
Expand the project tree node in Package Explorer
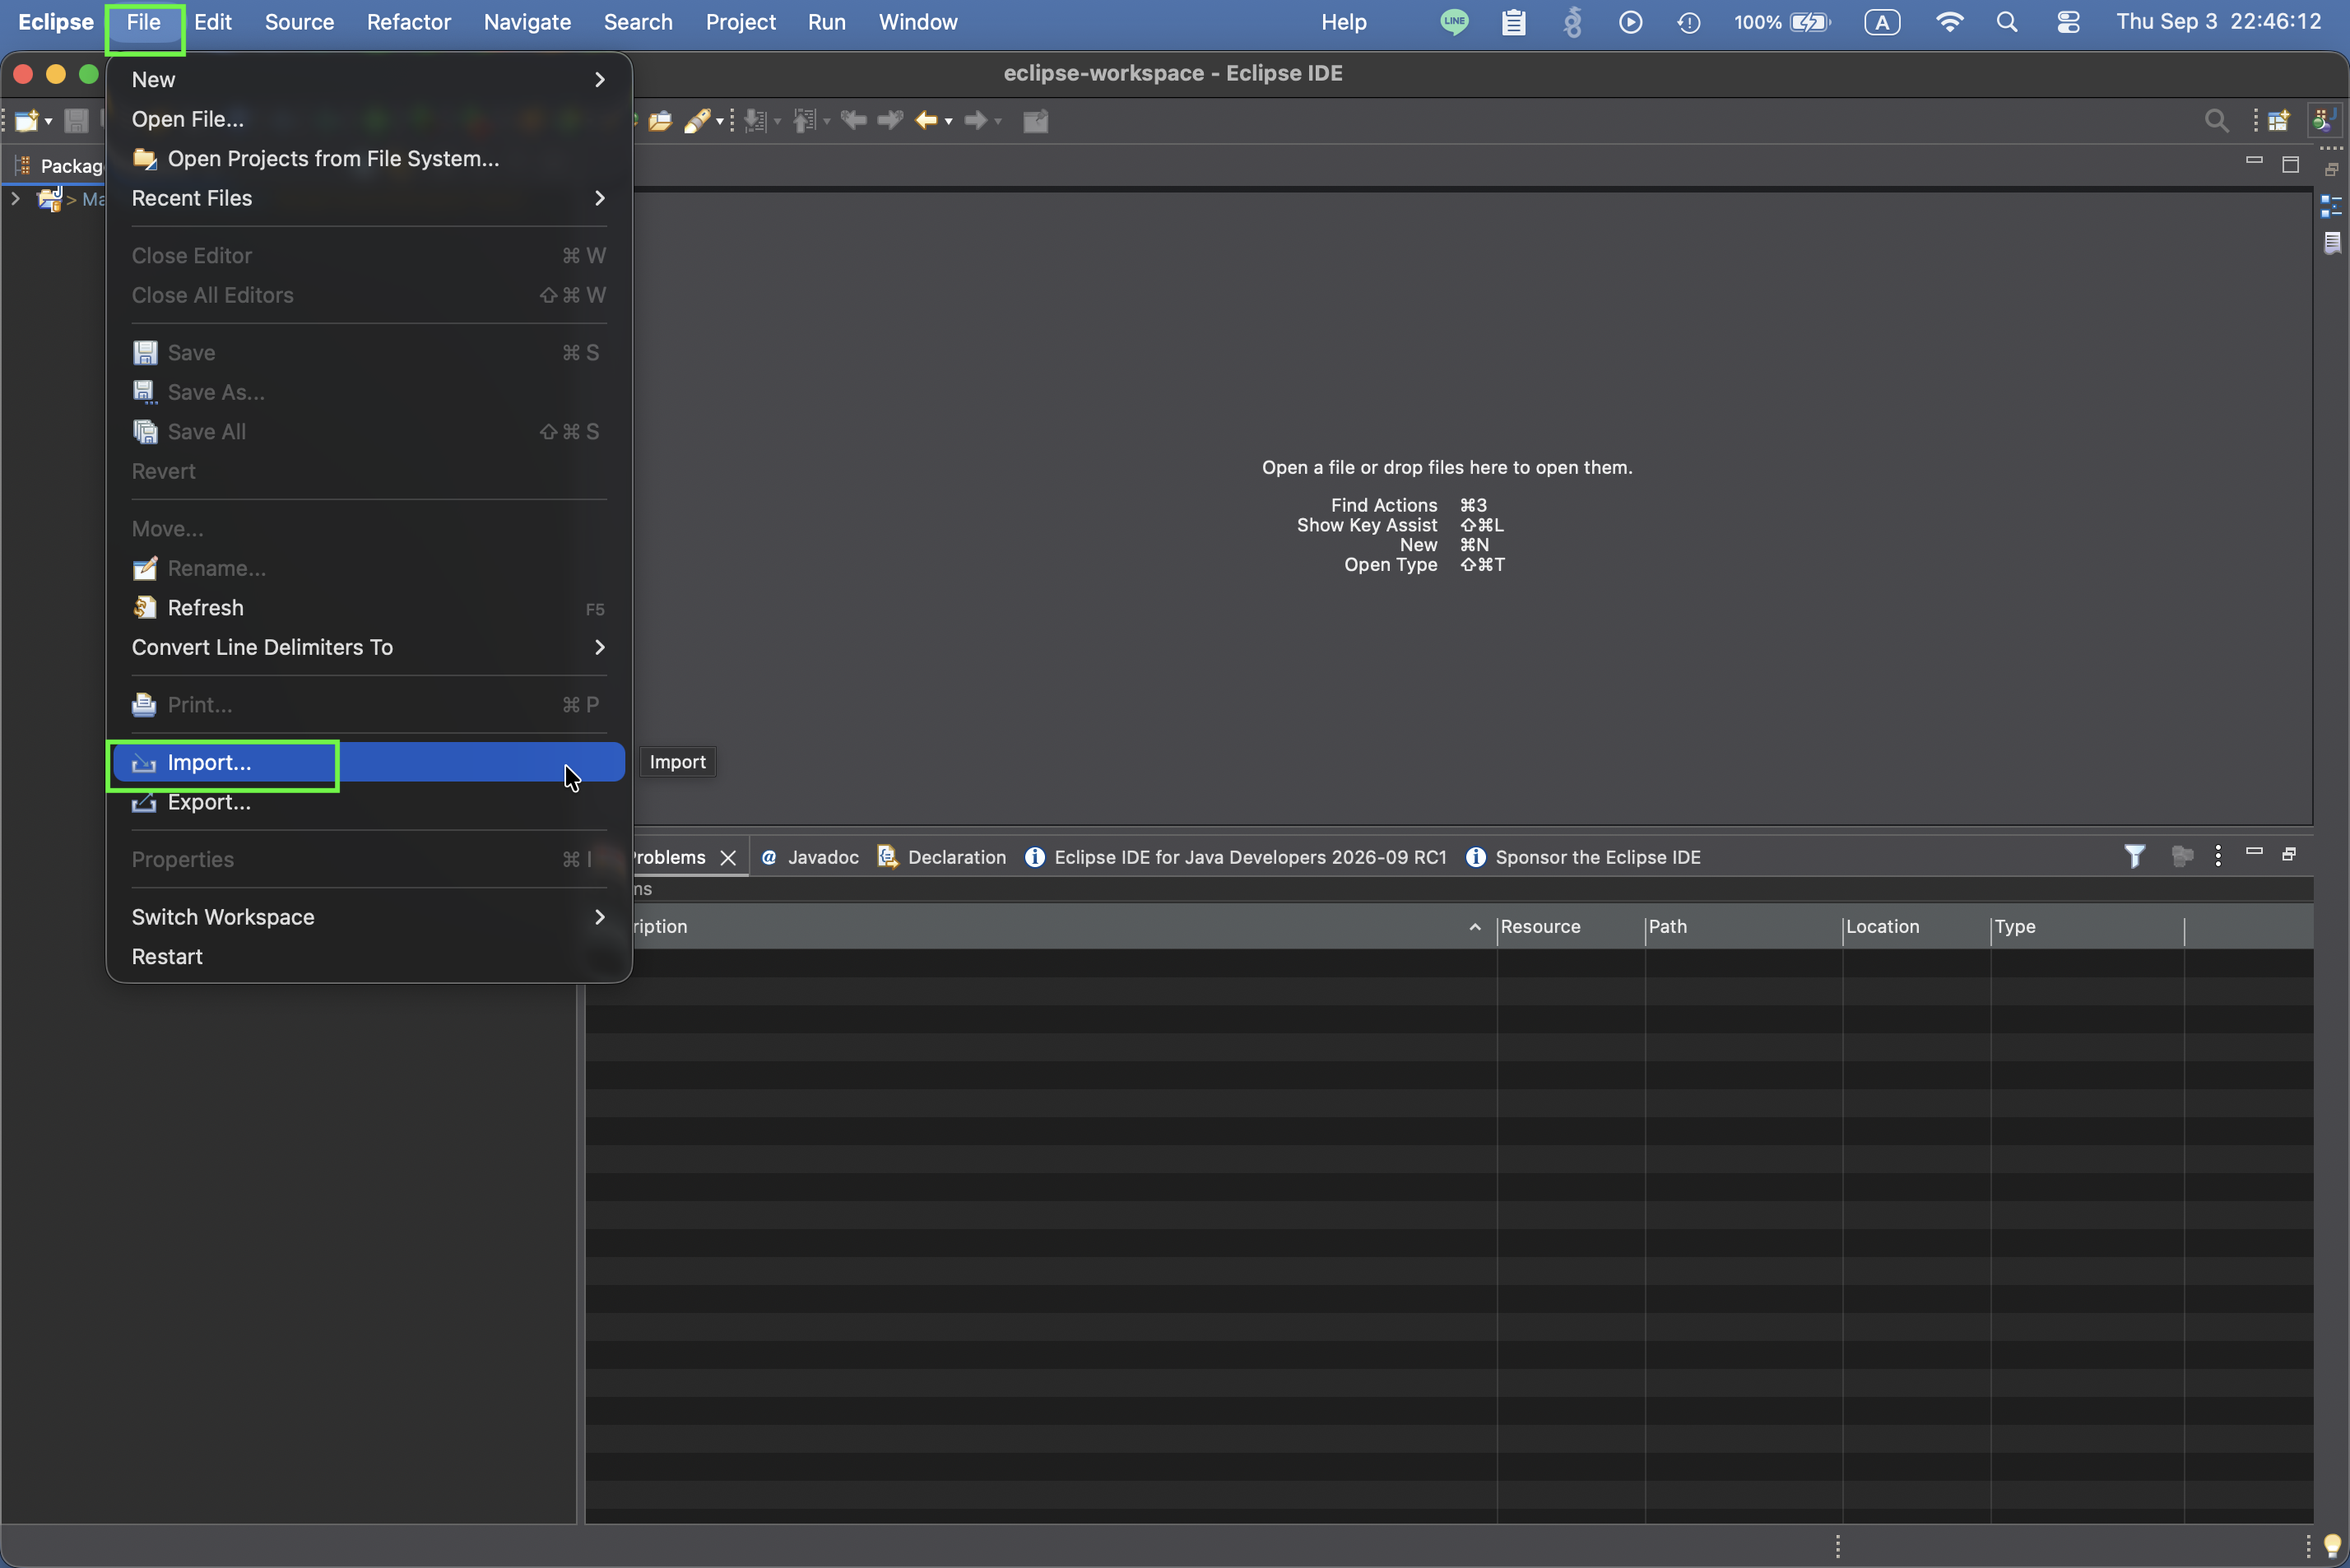pyautogui.click(x=15, y=199)
